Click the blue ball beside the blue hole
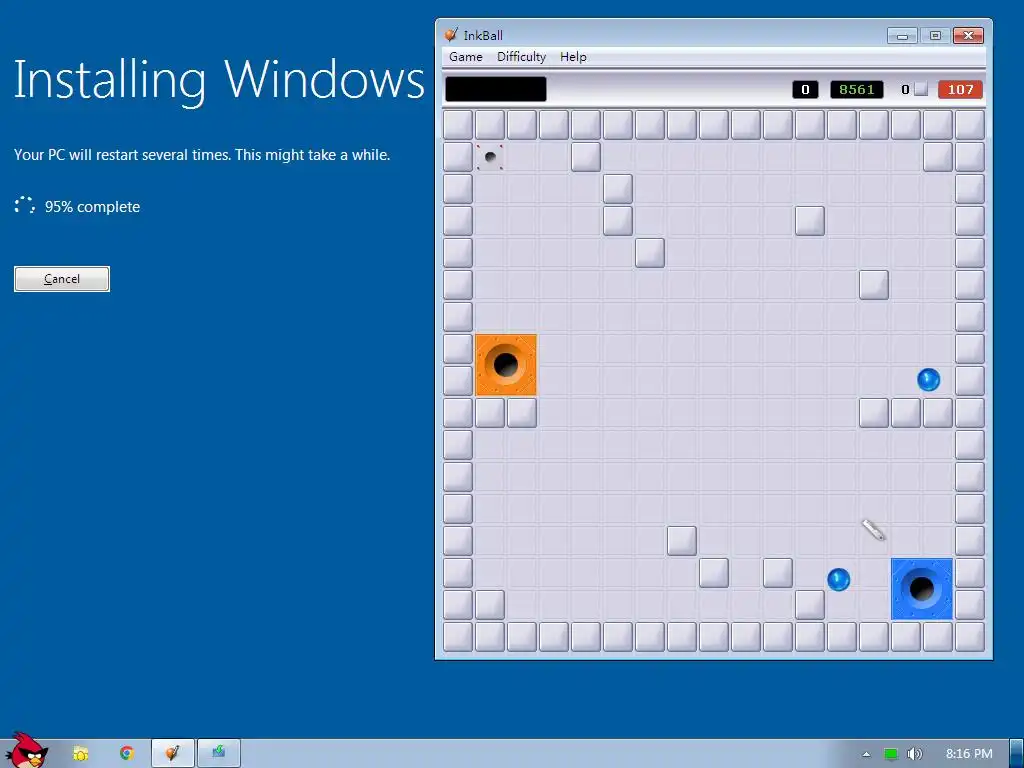This screenshot has width=1024, height=768. tap(839, 579)
